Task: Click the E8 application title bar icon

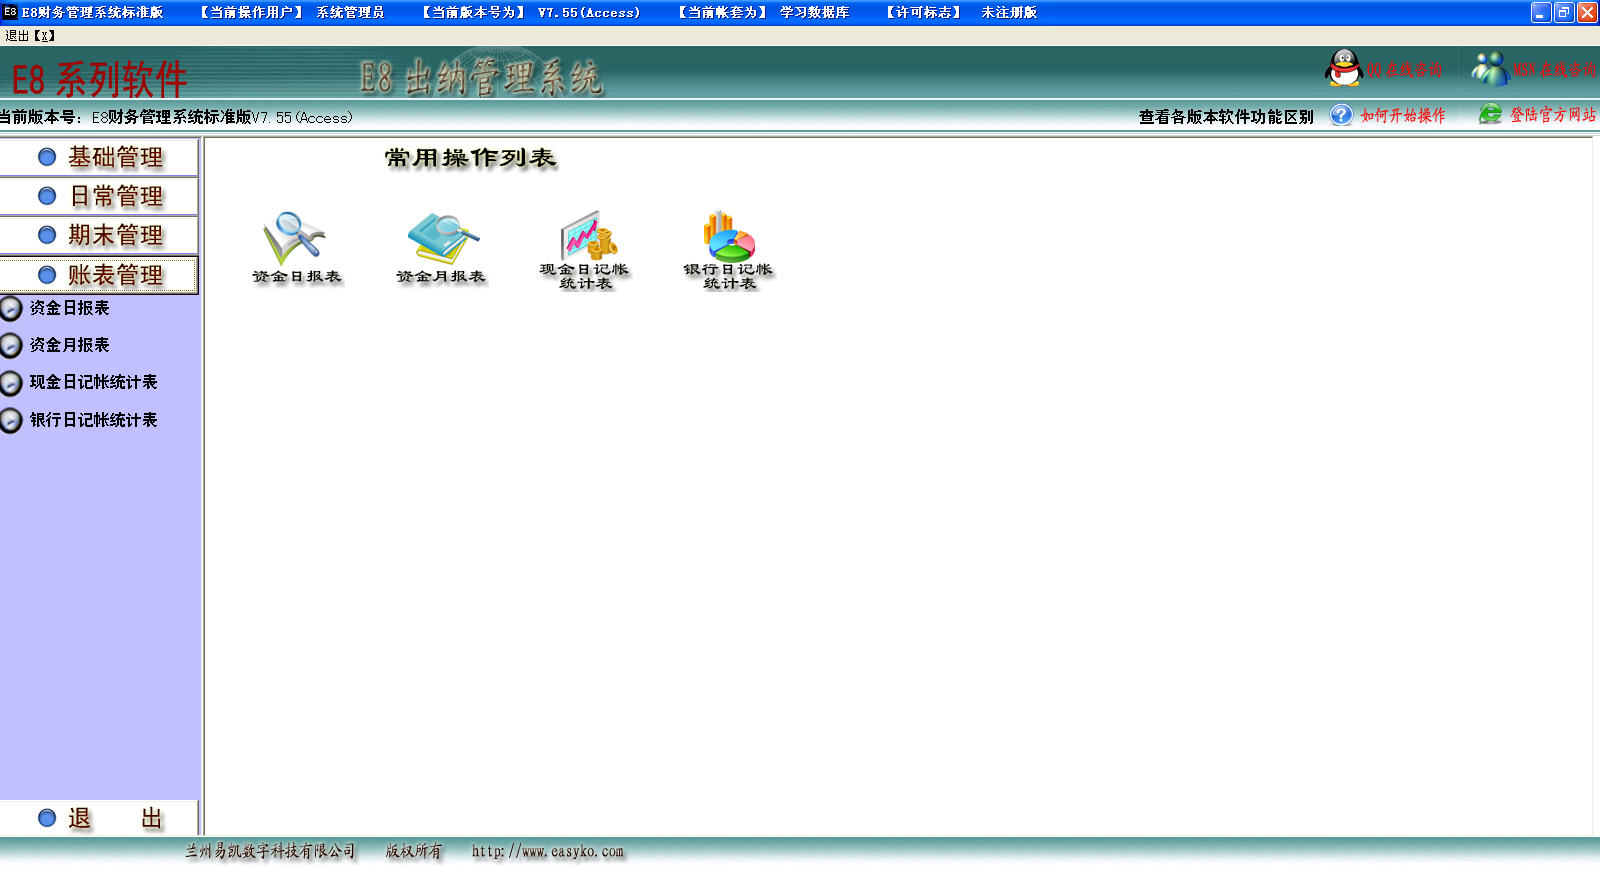Action: 10,12
